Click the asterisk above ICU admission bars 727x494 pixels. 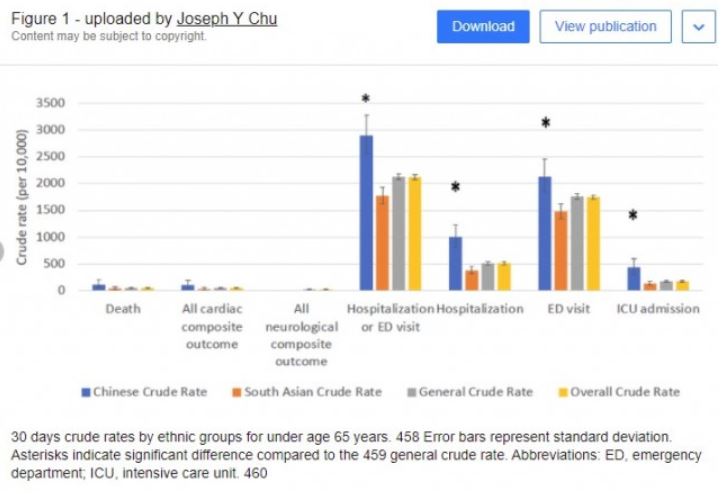coord(633,217)
